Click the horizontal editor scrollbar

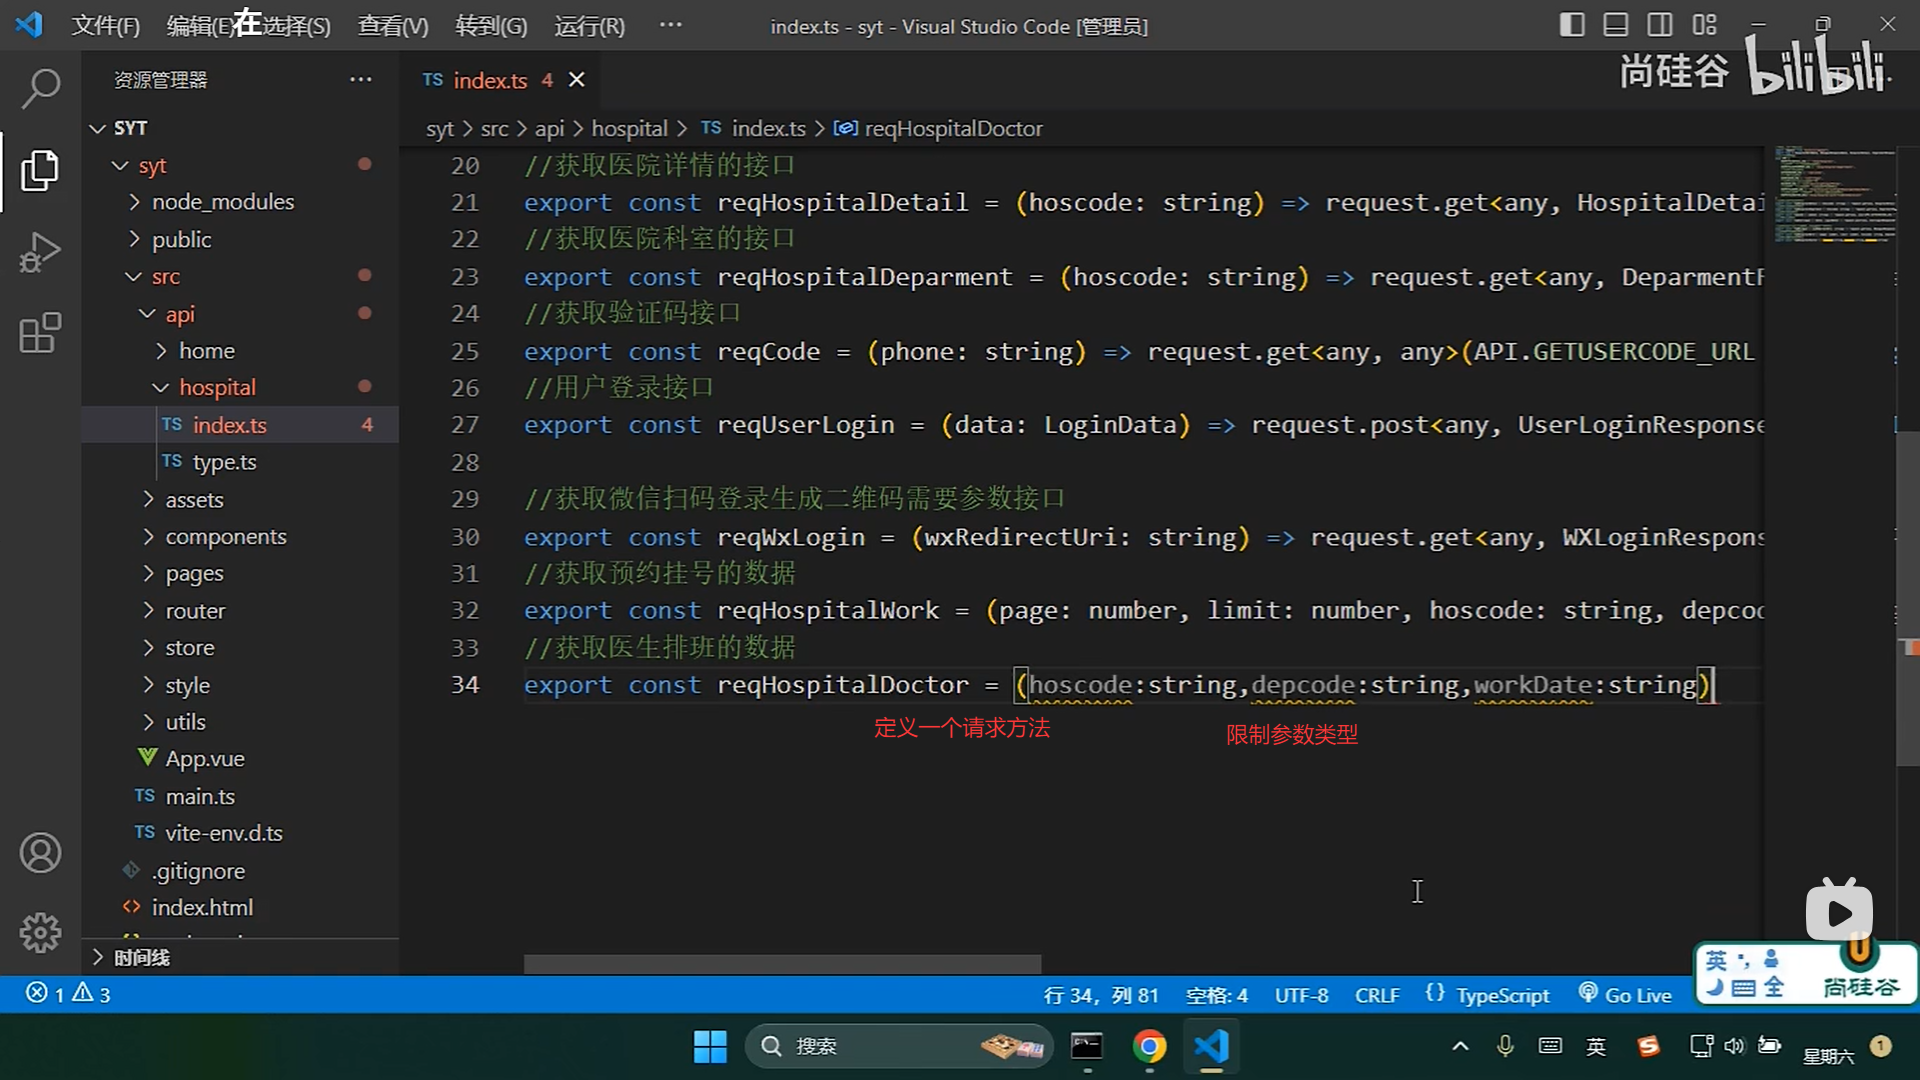pyautogui.click(x=782, y=964)
